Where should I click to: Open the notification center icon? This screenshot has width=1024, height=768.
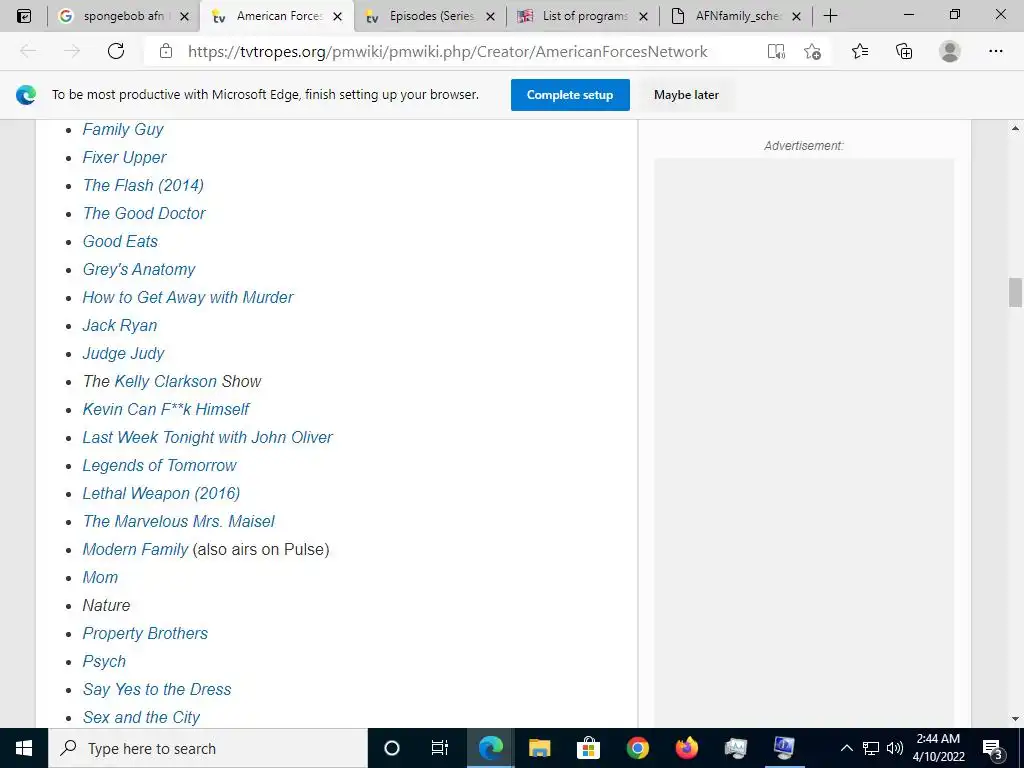[993, 748]
